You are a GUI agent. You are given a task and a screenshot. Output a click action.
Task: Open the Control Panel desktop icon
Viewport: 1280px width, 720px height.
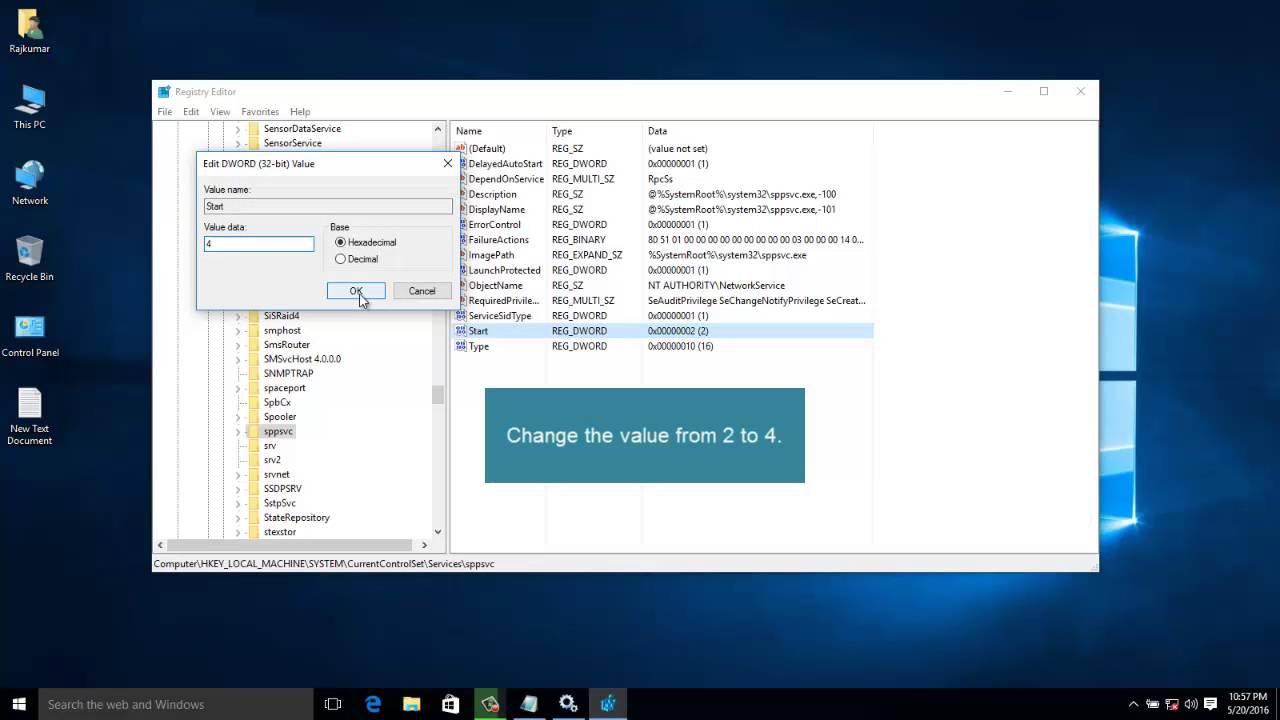29,331
